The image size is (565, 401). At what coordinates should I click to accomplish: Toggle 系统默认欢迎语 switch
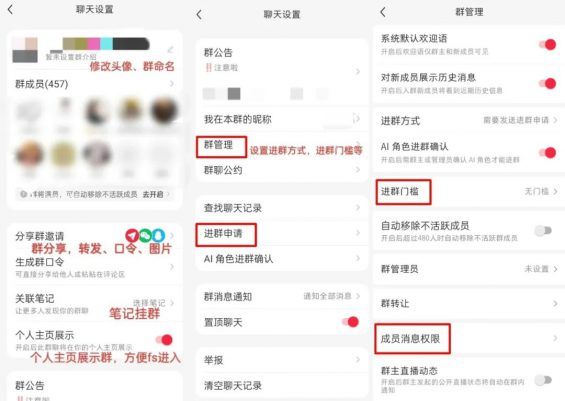(547, 45)
